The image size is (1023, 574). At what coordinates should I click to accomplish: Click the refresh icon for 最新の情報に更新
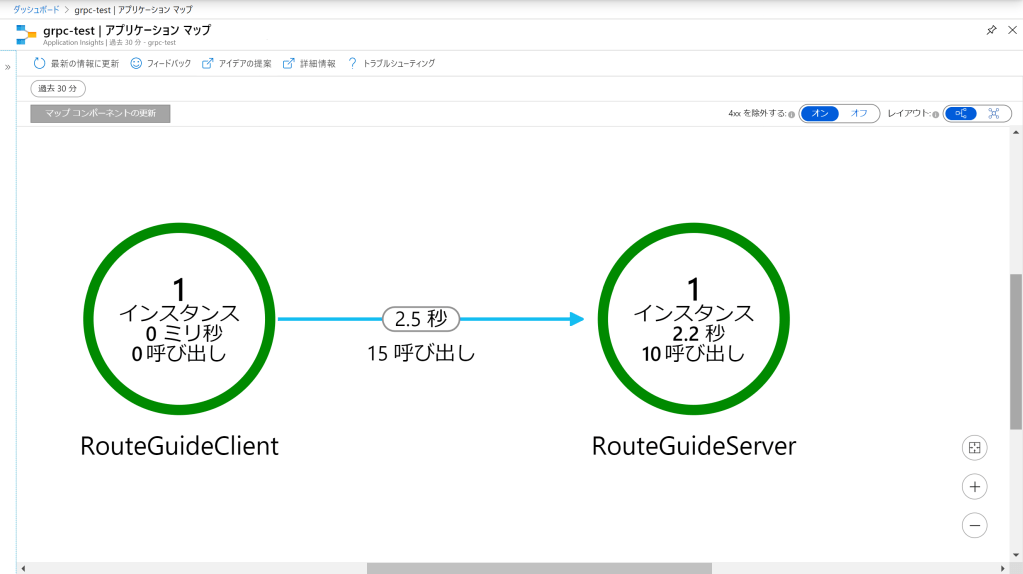pyautogui.click(x=40, y=63)
